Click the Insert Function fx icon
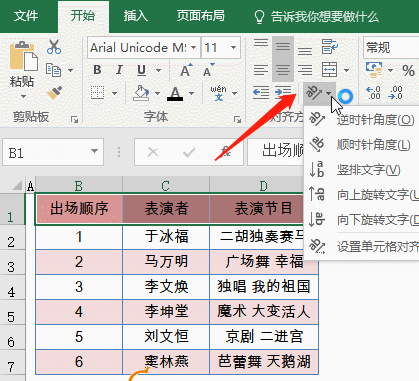419x381 pixels. point(226,153)
